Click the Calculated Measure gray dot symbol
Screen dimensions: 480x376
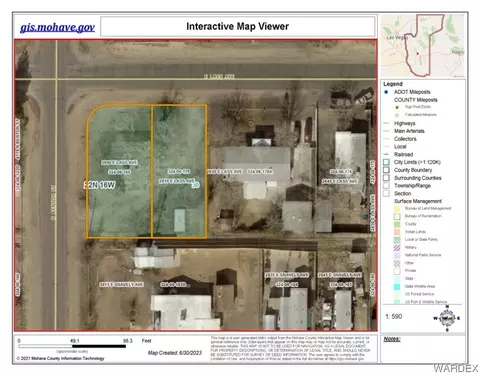(397, 115)
